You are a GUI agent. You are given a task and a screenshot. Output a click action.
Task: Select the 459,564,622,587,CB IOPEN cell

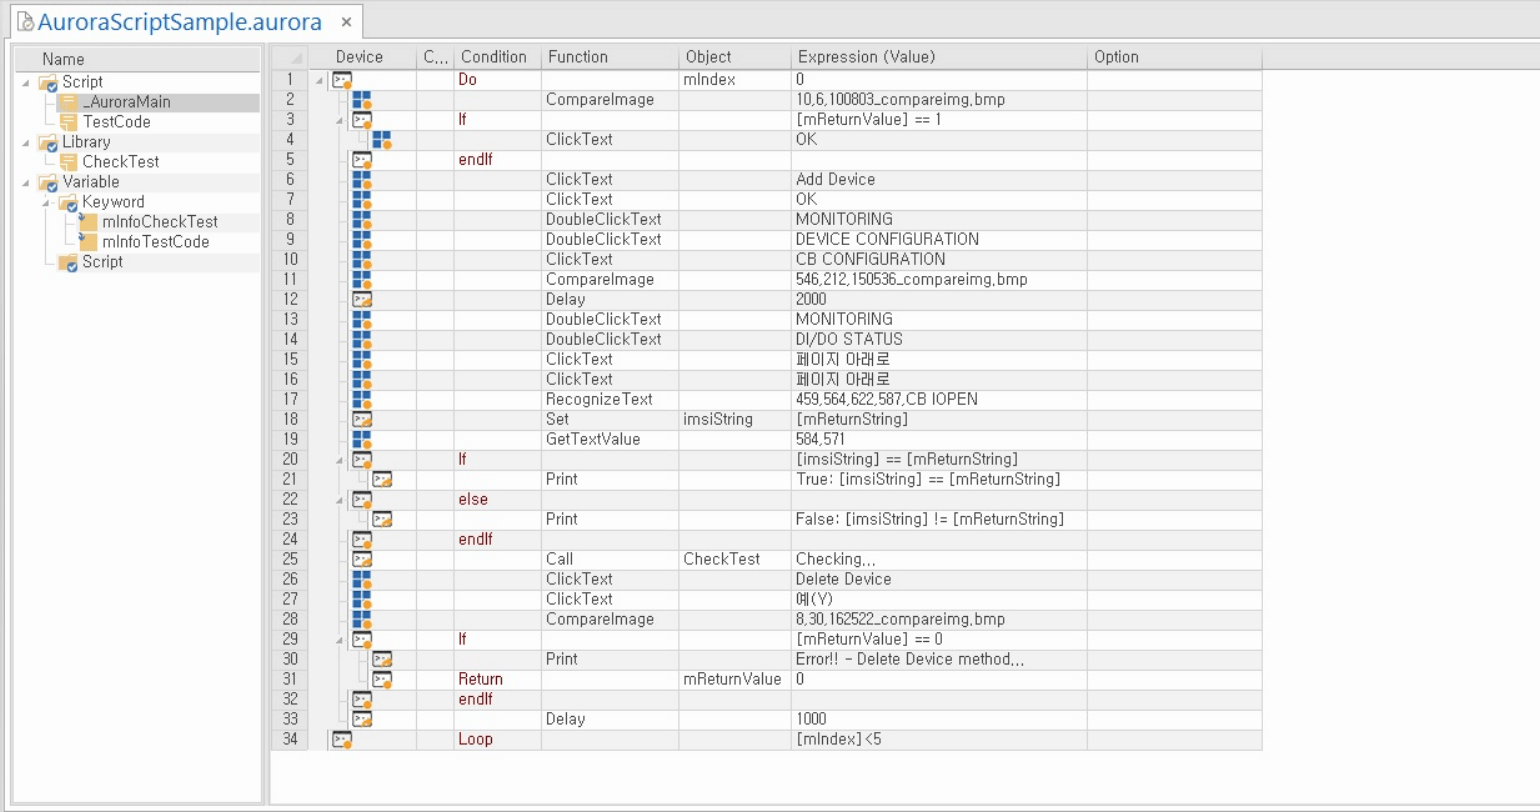pos(939,399)
